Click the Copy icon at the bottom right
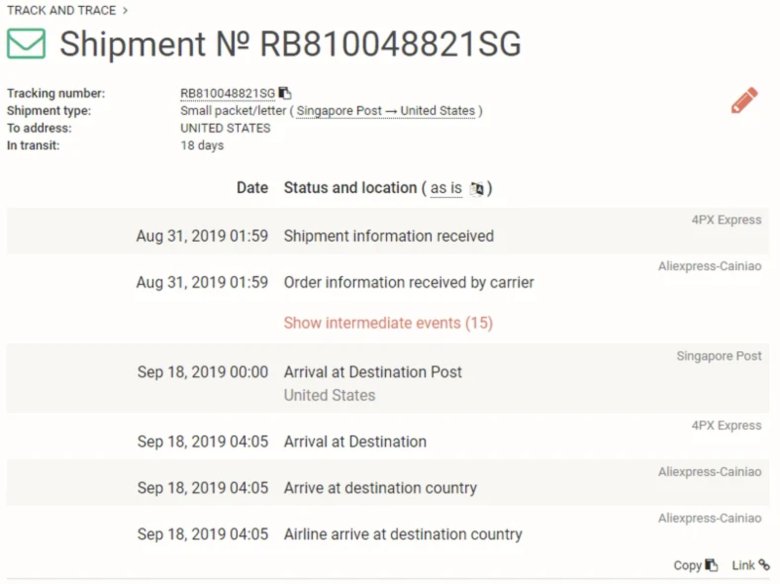780x584 pixels. 711,565
